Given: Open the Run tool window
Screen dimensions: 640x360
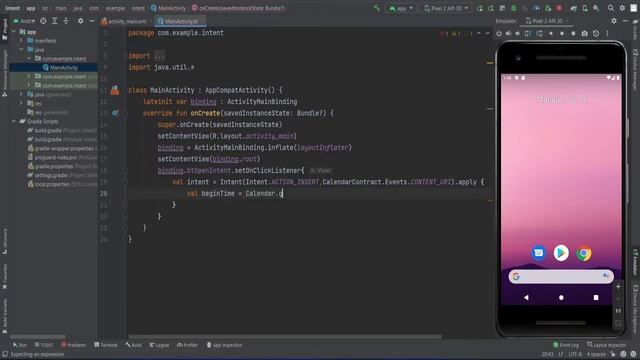Looking at the screenshot, I should click(x=20, y=345).
